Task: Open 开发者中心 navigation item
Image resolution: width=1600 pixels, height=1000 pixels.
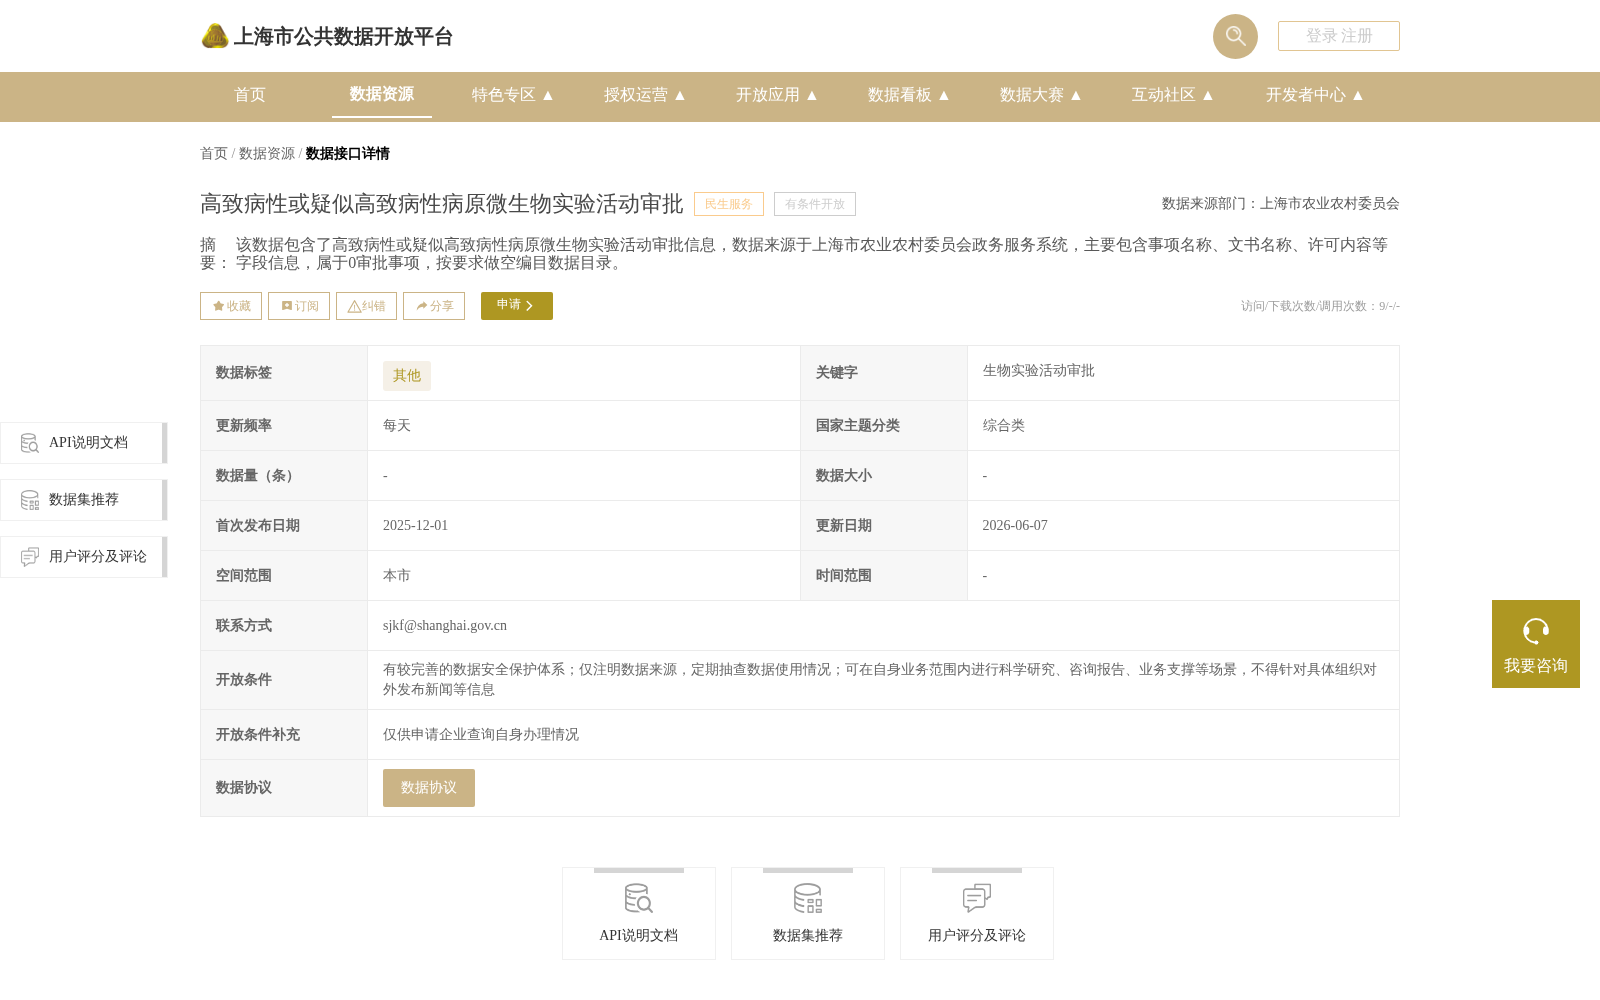Action: 1306,95
